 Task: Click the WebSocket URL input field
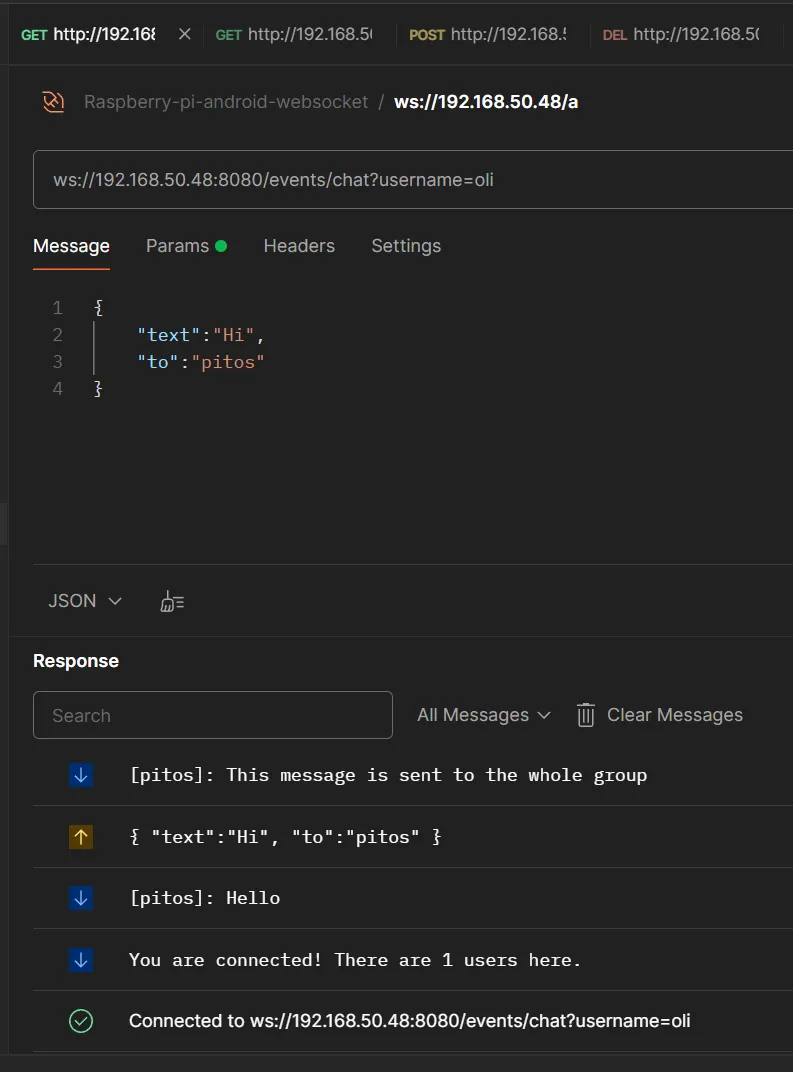413,180
